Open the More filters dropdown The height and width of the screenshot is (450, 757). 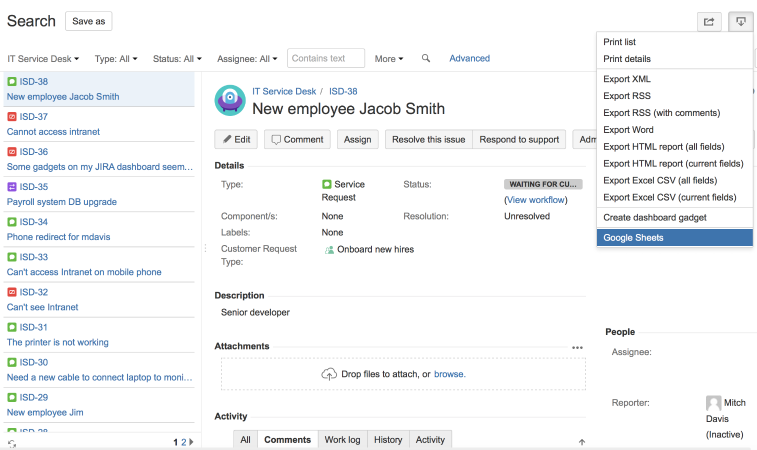click(x=389, y=58)
